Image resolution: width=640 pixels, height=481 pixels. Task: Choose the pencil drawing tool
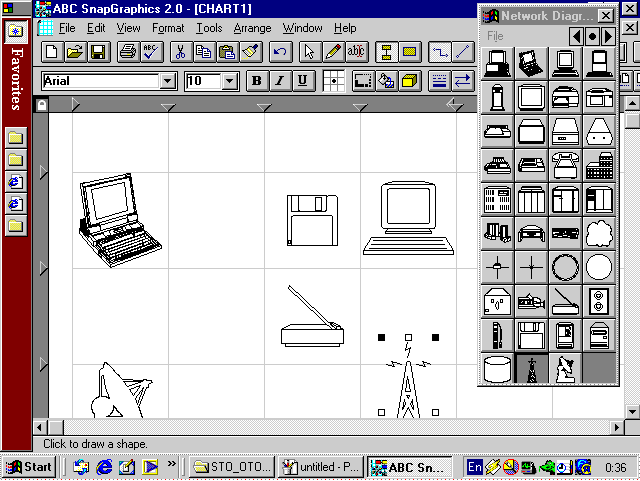(333, 52)
